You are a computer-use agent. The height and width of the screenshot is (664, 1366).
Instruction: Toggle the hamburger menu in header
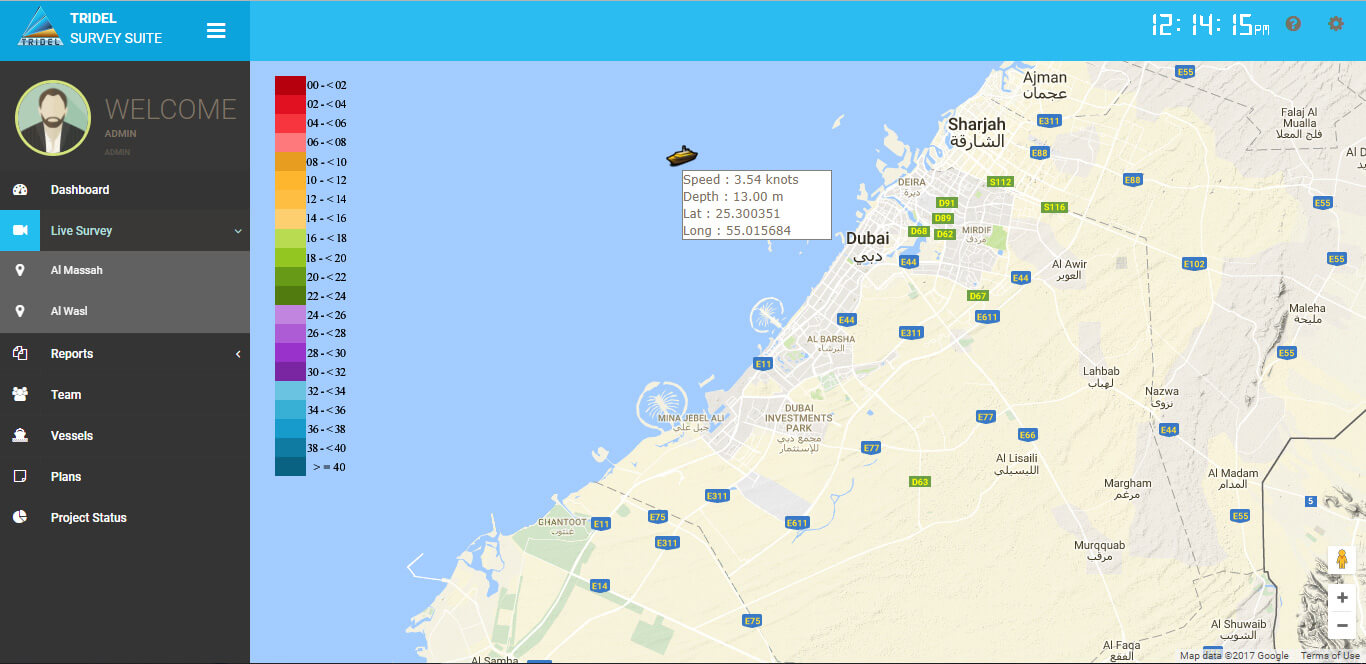[x=216, y=30]
